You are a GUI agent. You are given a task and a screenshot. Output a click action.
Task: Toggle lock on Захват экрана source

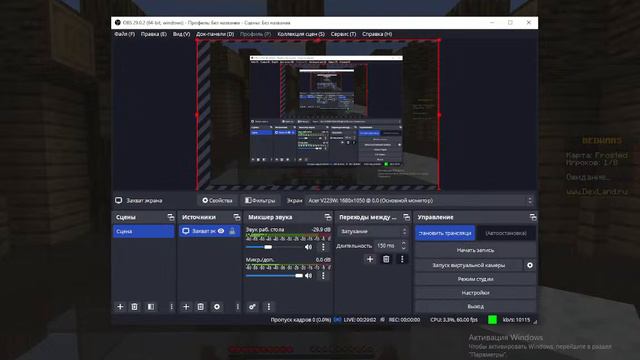[232, 231]
